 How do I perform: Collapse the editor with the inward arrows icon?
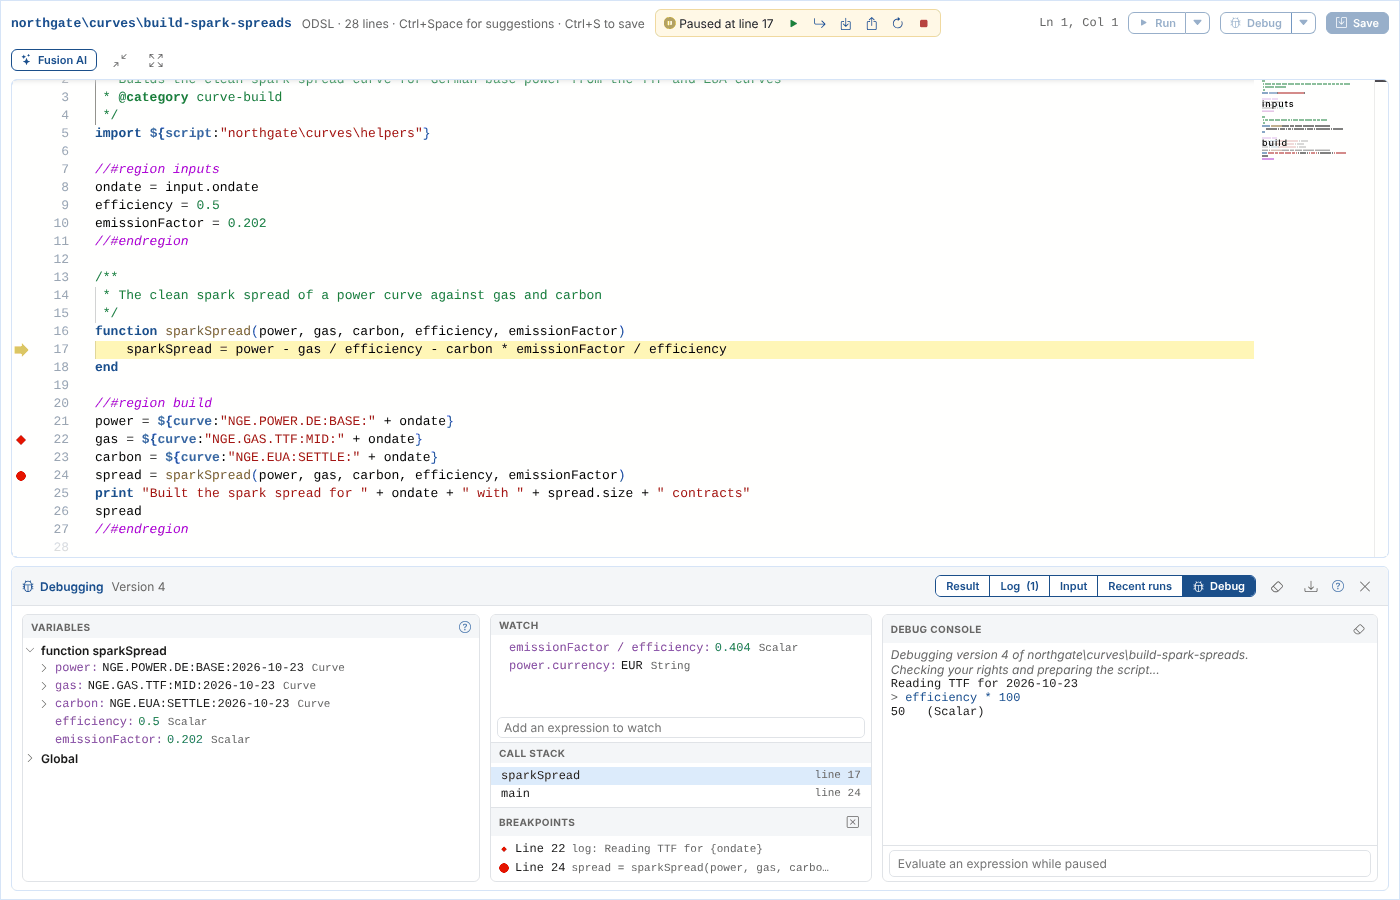pyautogui.click(x=120, y=61)
